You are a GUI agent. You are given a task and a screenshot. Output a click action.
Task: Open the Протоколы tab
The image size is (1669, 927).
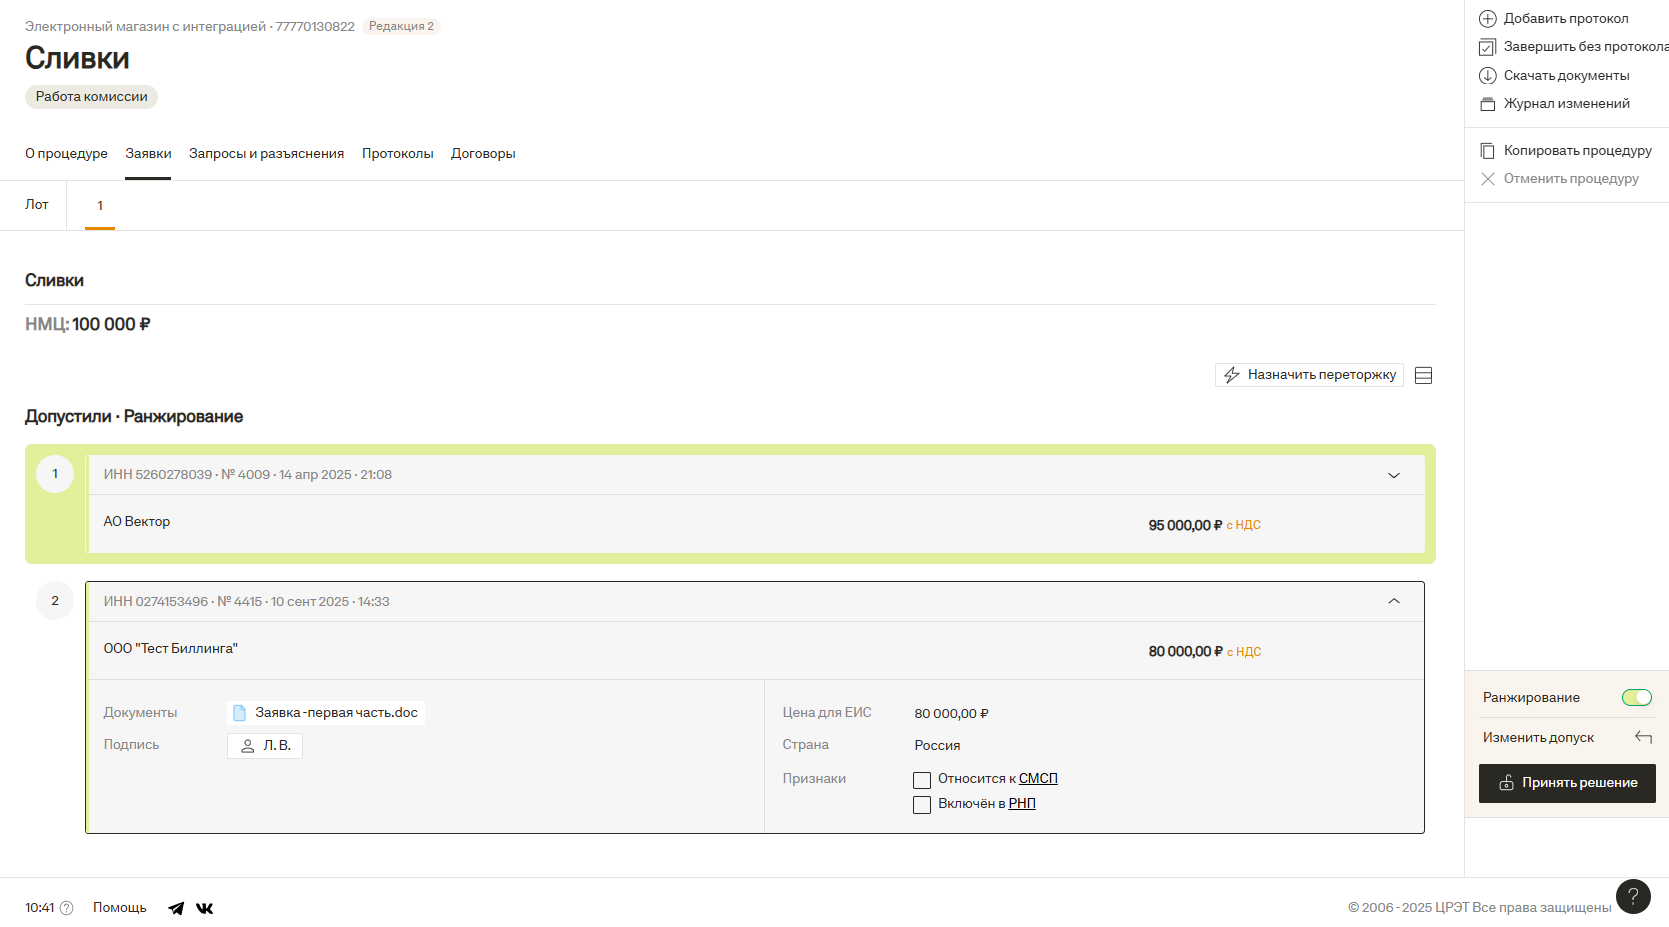coord(397,154)
